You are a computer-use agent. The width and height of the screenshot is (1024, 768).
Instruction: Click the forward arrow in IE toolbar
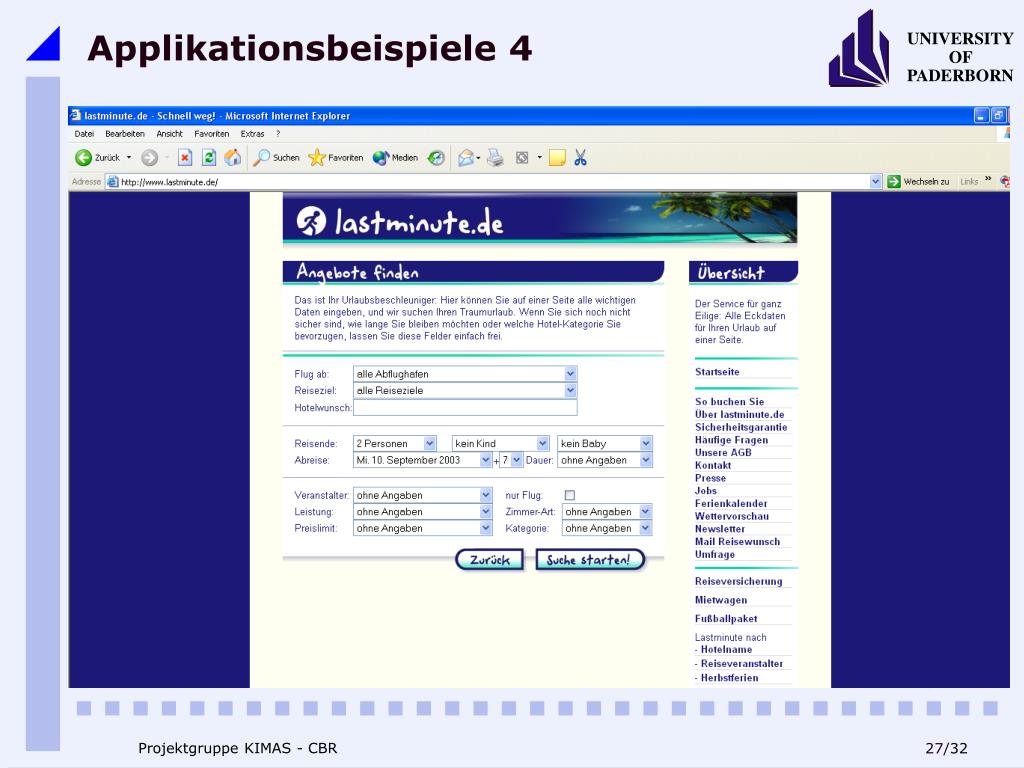click(x=150, y=157)
